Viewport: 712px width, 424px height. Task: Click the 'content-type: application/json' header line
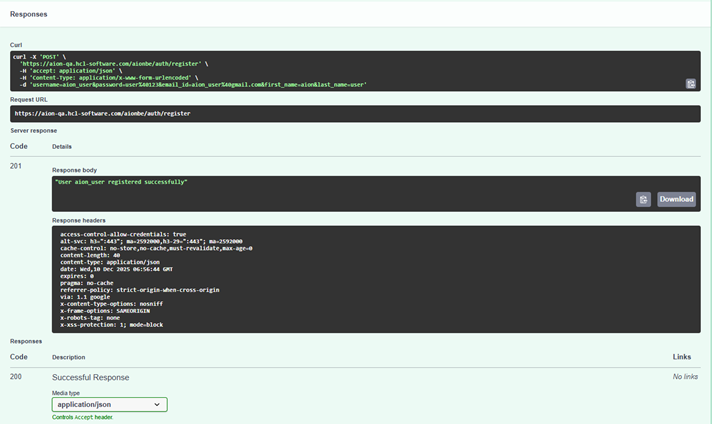click(x=110, y=262)
